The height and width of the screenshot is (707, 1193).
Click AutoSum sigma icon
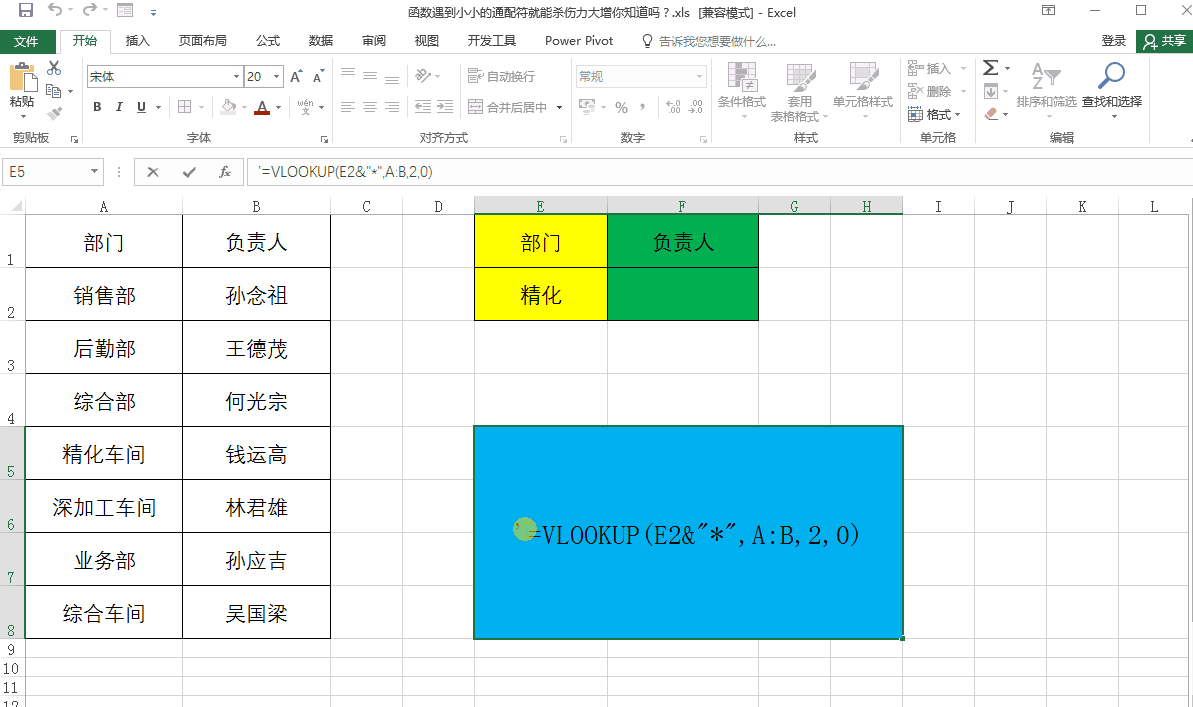[x=990, y=68]
